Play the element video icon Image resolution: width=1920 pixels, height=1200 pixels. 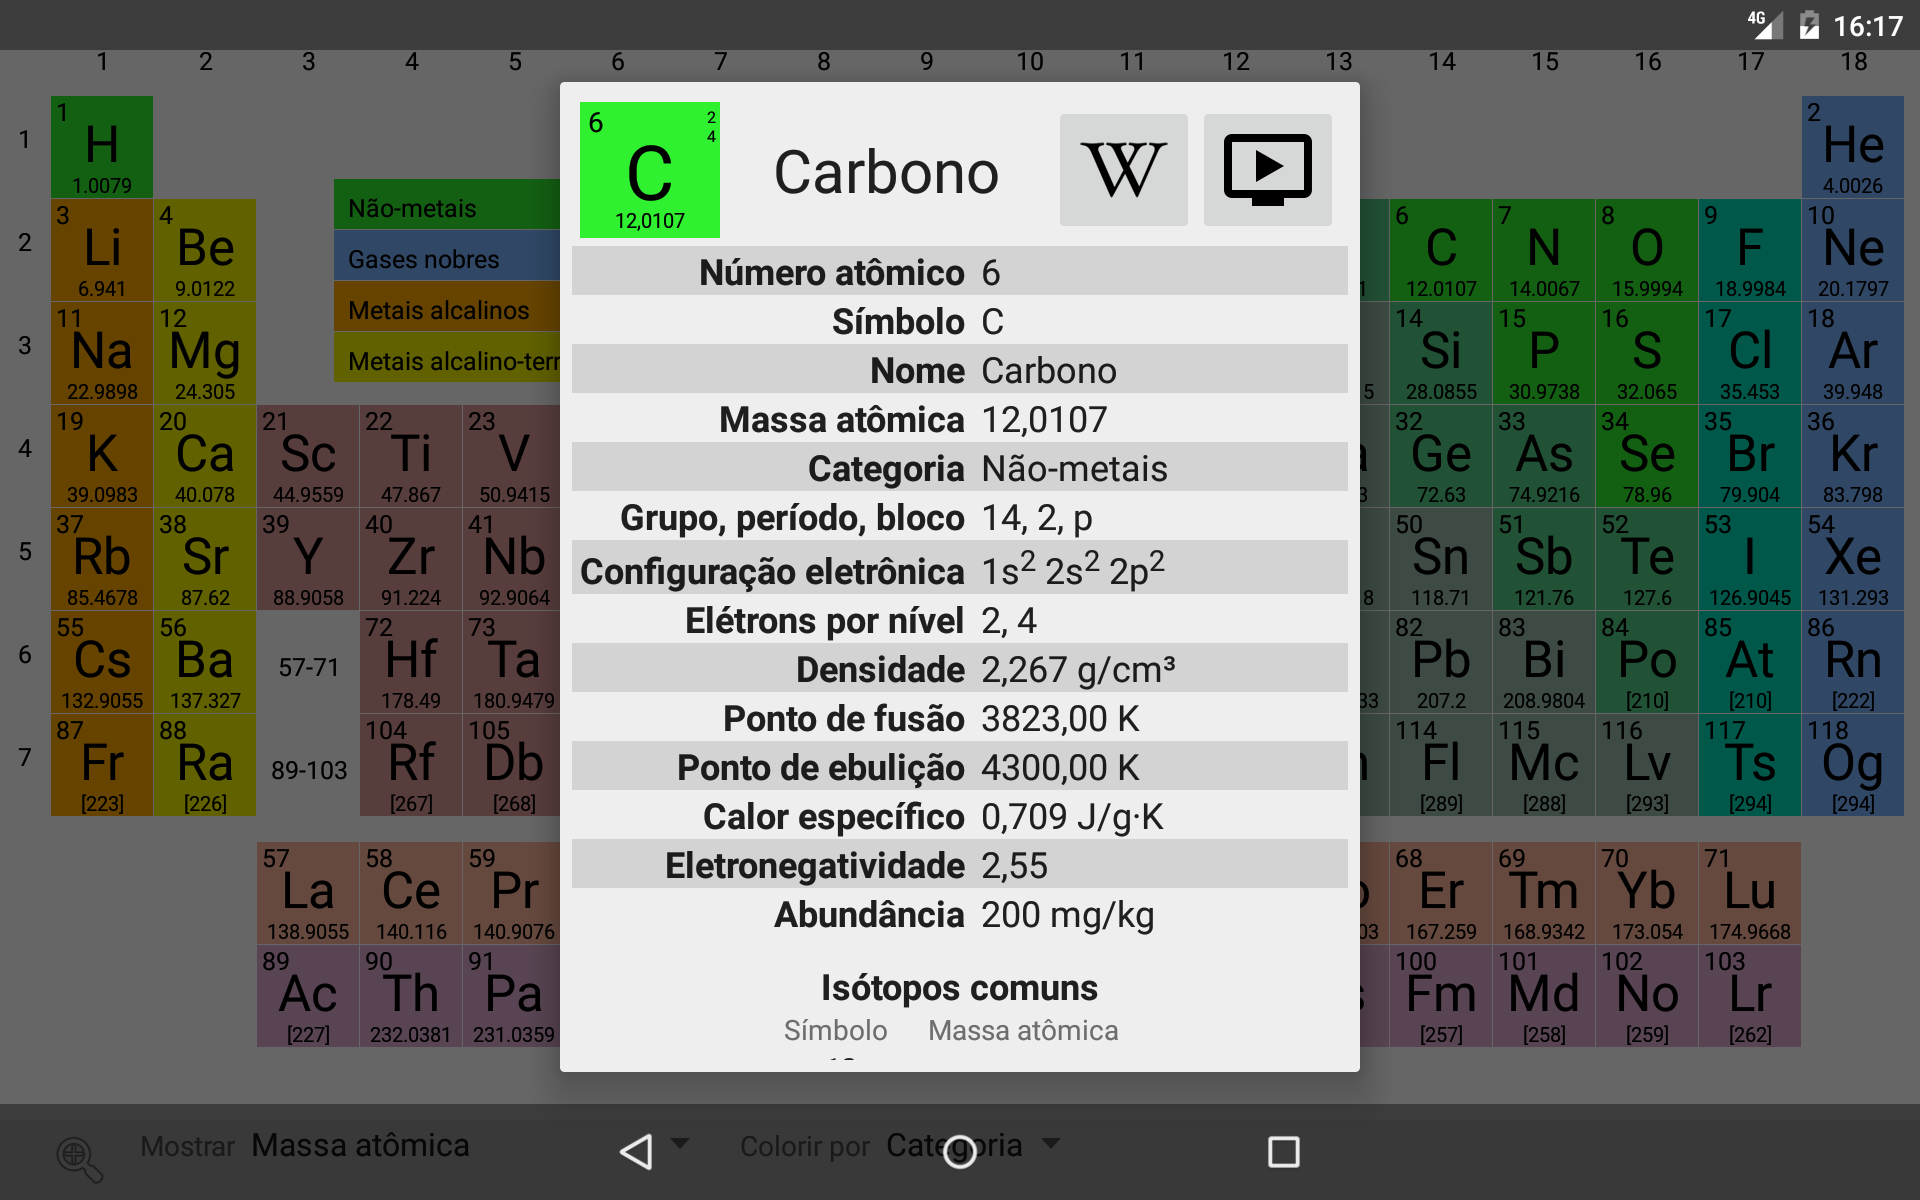(x=1267, y=170)
